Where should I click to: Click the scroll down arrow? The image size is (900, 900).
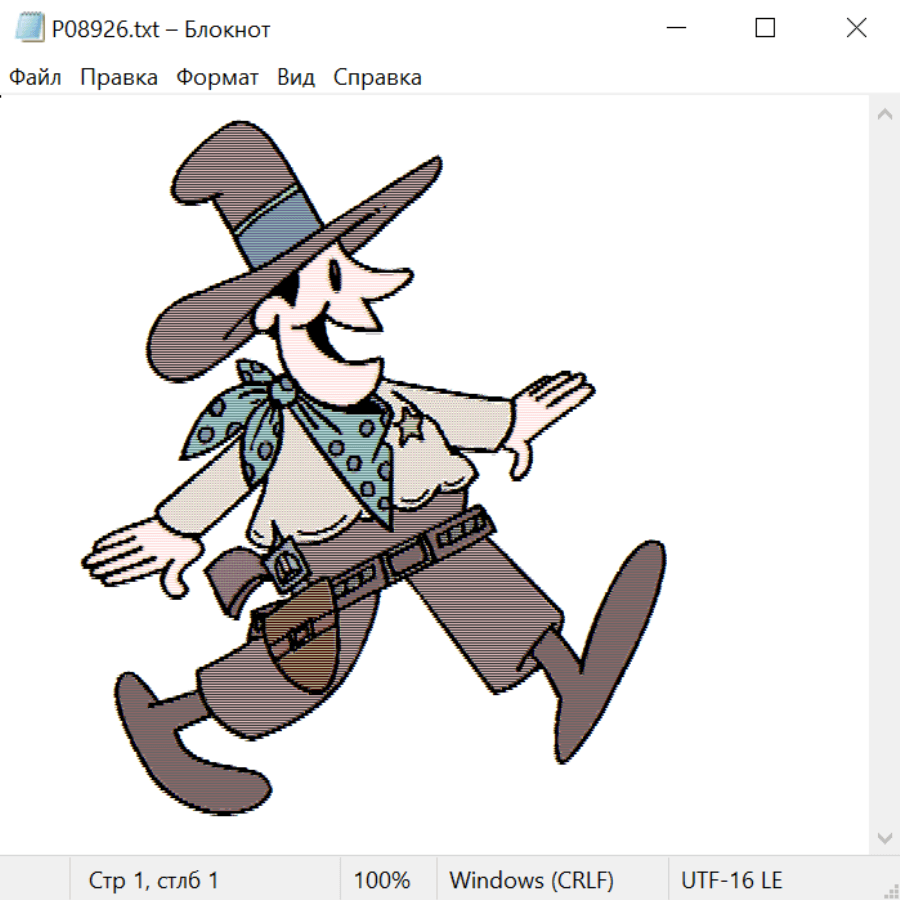point(884,837)
